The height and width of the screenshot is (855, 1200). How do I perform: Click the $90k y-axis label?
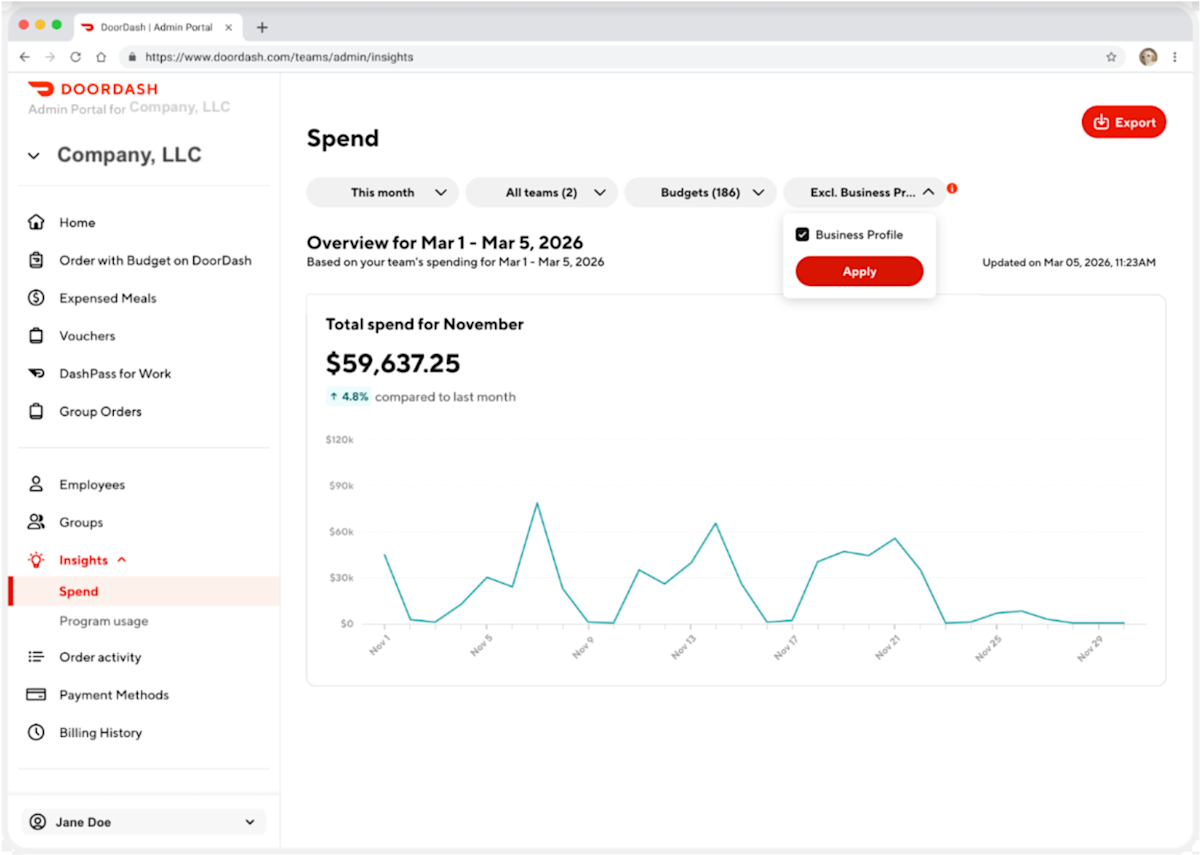coord(340,485)
